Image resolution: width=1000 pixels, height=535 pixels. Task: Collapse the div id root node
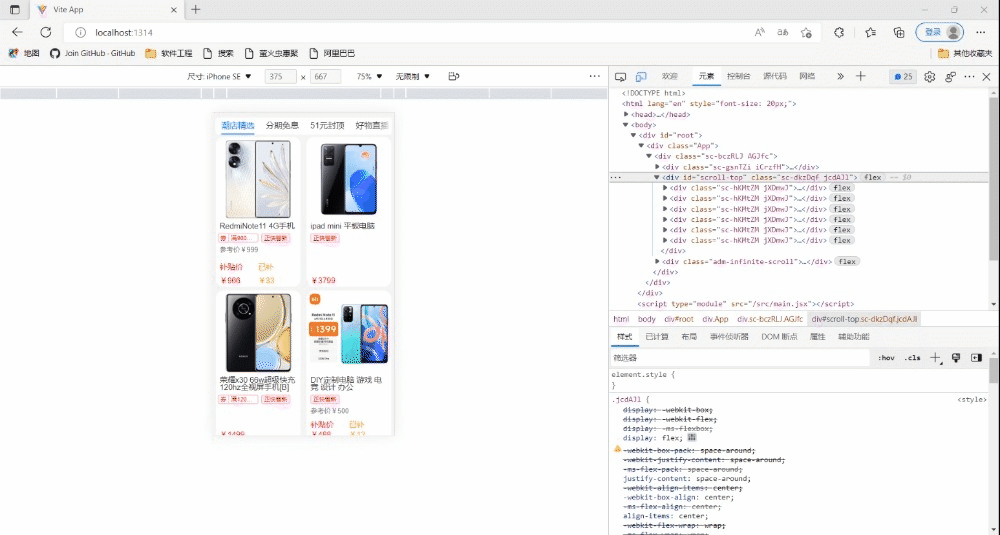point(633,135)
